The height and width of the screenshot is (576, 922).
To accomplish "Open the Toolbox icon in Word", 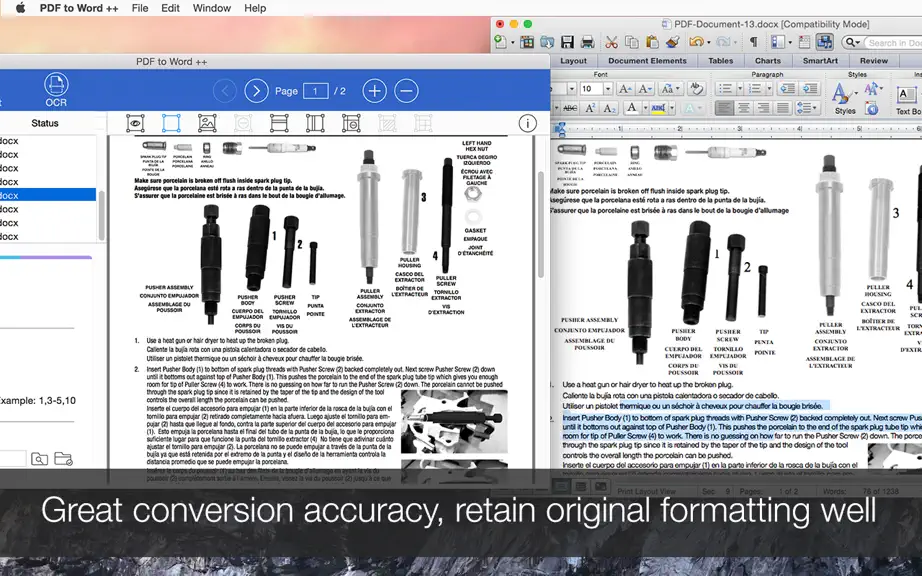I will click(x=804, y=42).
